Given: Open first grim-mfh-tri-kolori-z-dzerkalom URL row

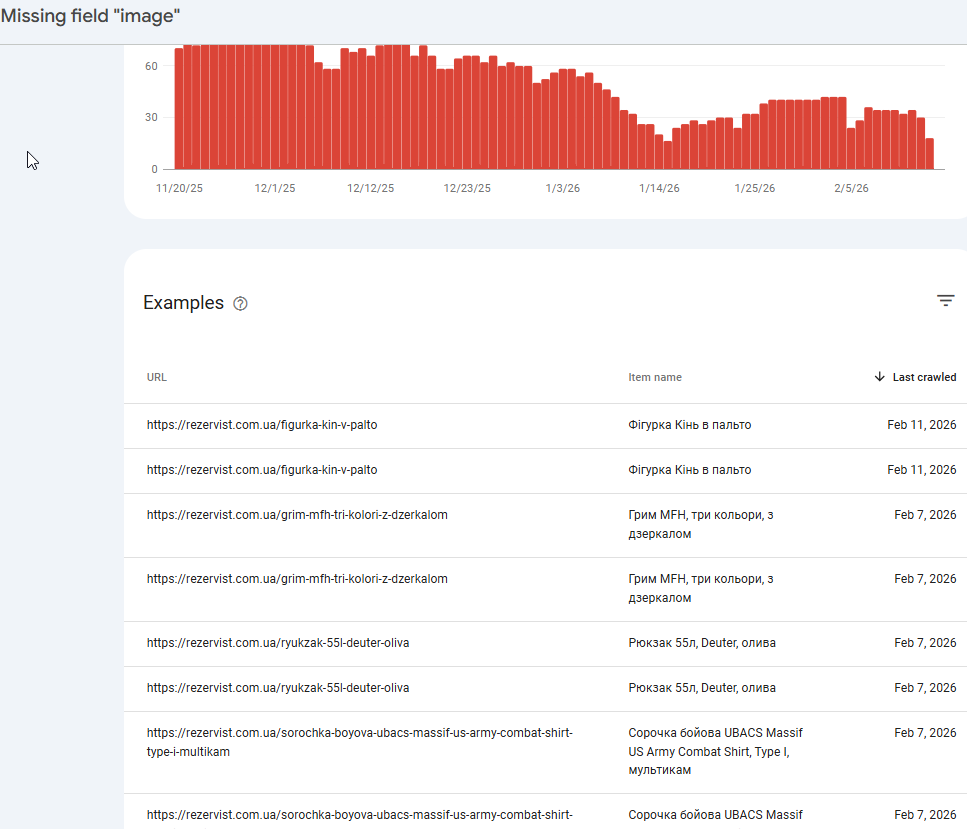Looking at the screenshot, I should pyautogui.click(x=297, y=515).
